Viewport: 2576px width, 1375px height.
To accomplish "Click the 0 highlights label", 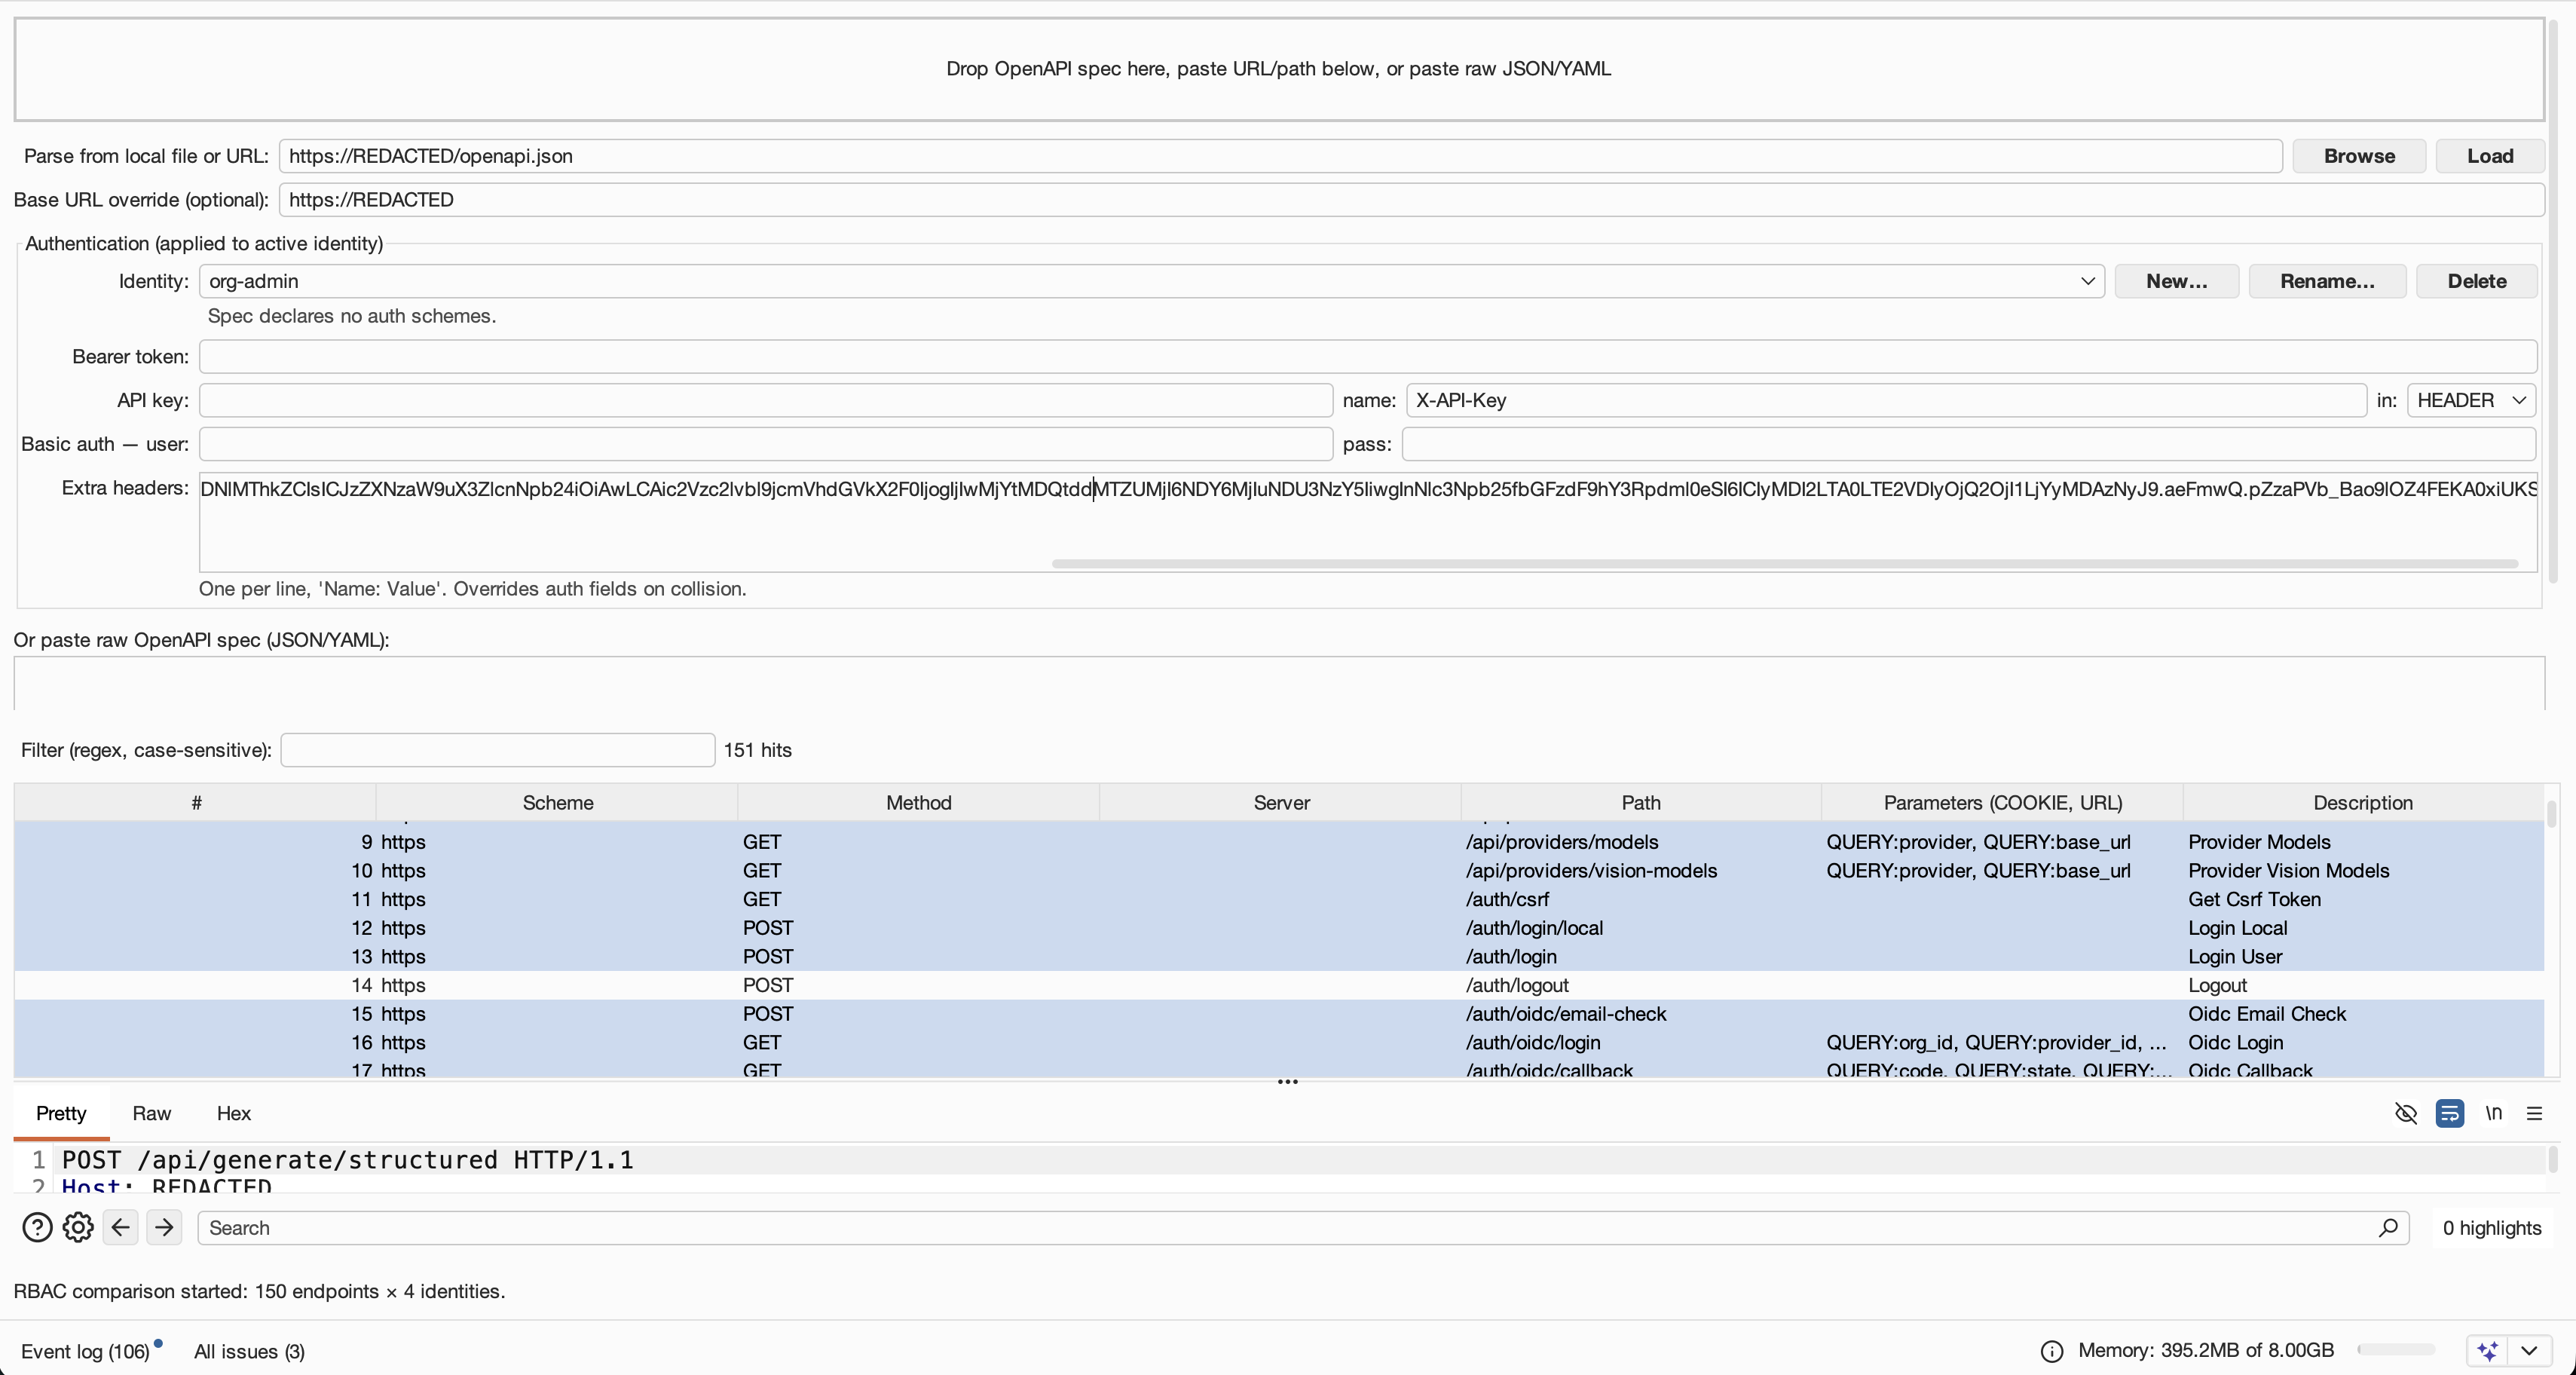I will 2491,1228.
